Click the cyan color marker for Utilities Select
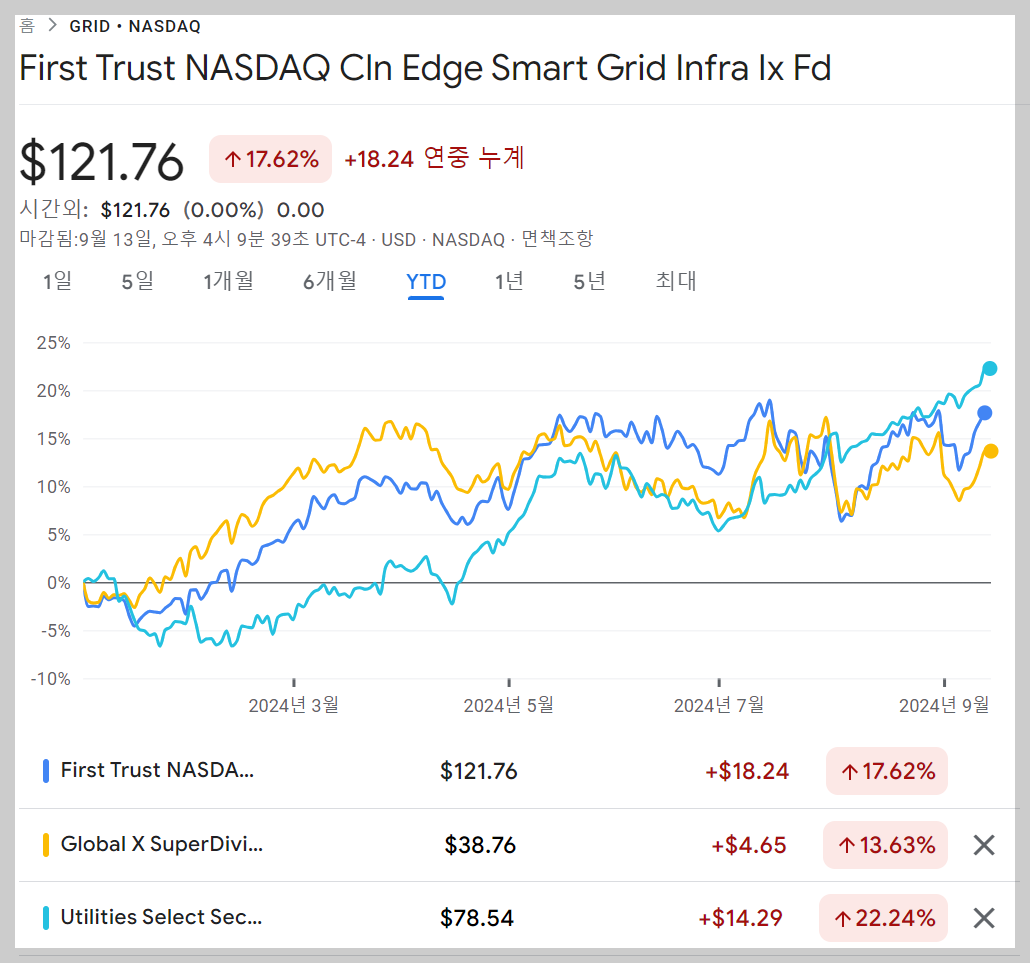1030x963 pixels. (x=46, y=918)
